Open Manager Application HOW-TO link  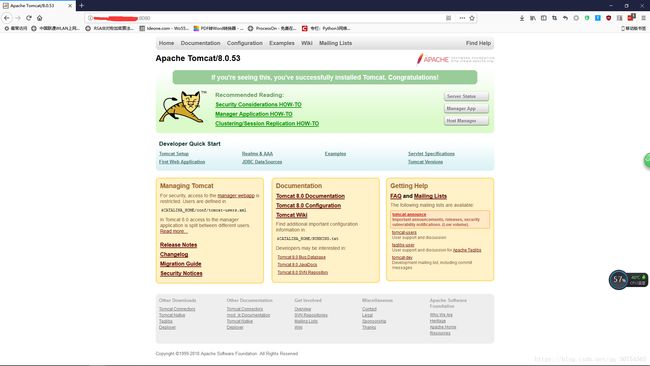pyautogui.click(x=254, y=114)
